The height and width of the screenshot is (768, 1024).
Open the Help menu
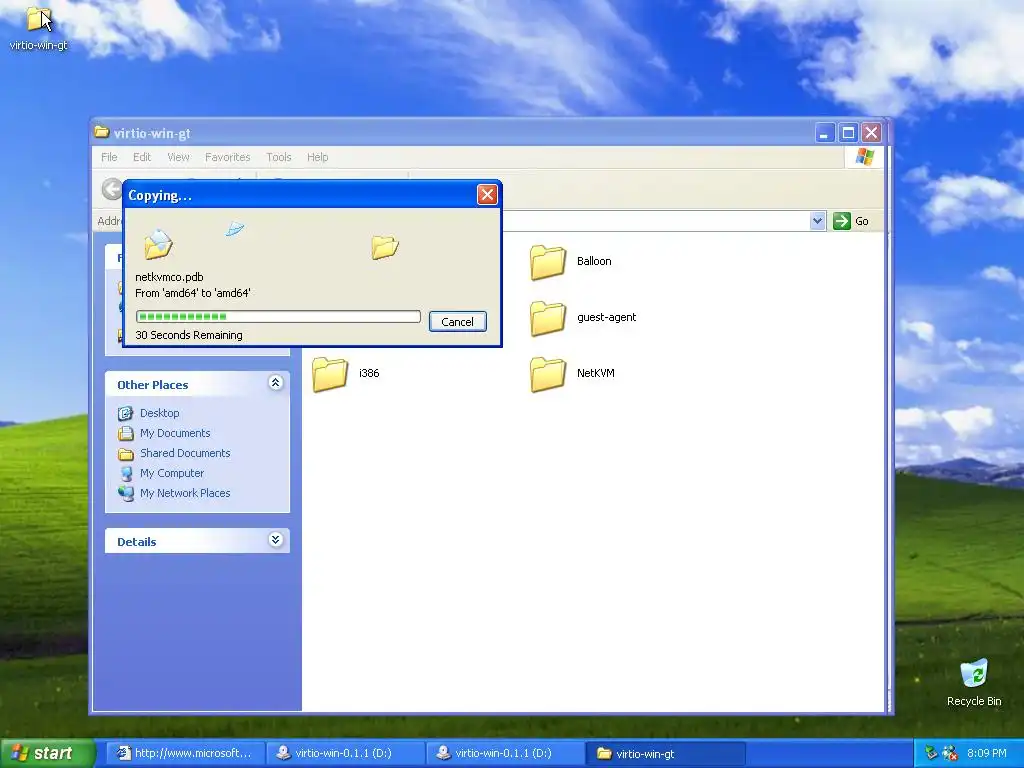(317, 157)
